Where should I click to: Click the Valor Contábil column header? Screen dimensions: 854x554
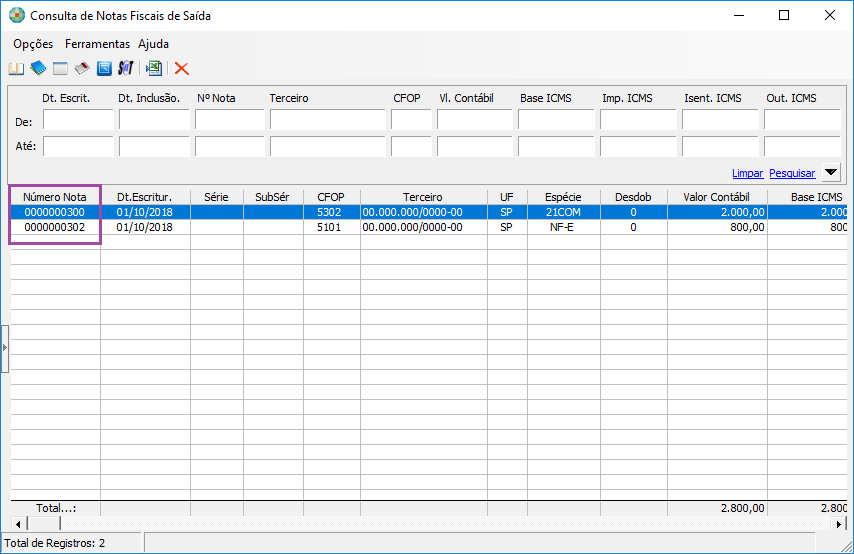tap(716, 197)
